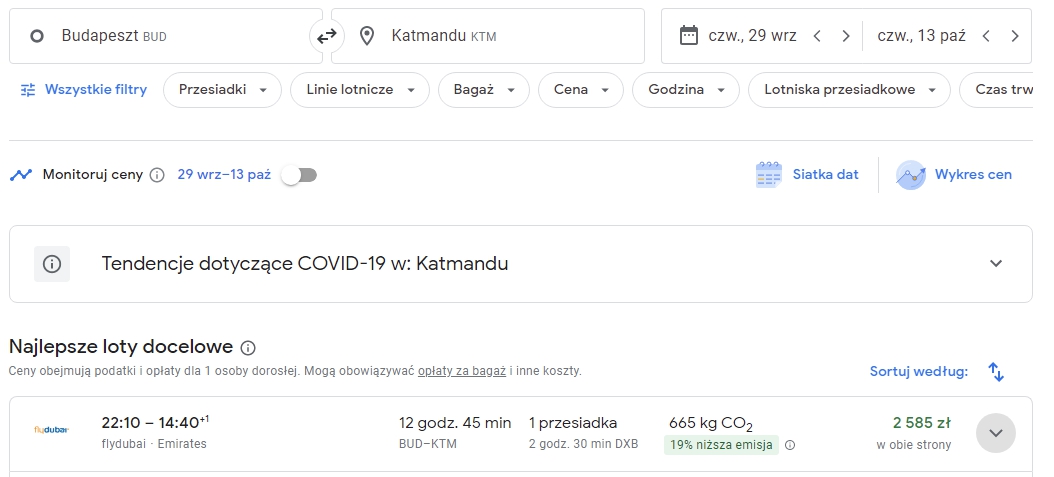Click 1 przesiadka stop info
Image resolution: width=1054 pixels, height=477 pixels.
click(x=573, y=423)
